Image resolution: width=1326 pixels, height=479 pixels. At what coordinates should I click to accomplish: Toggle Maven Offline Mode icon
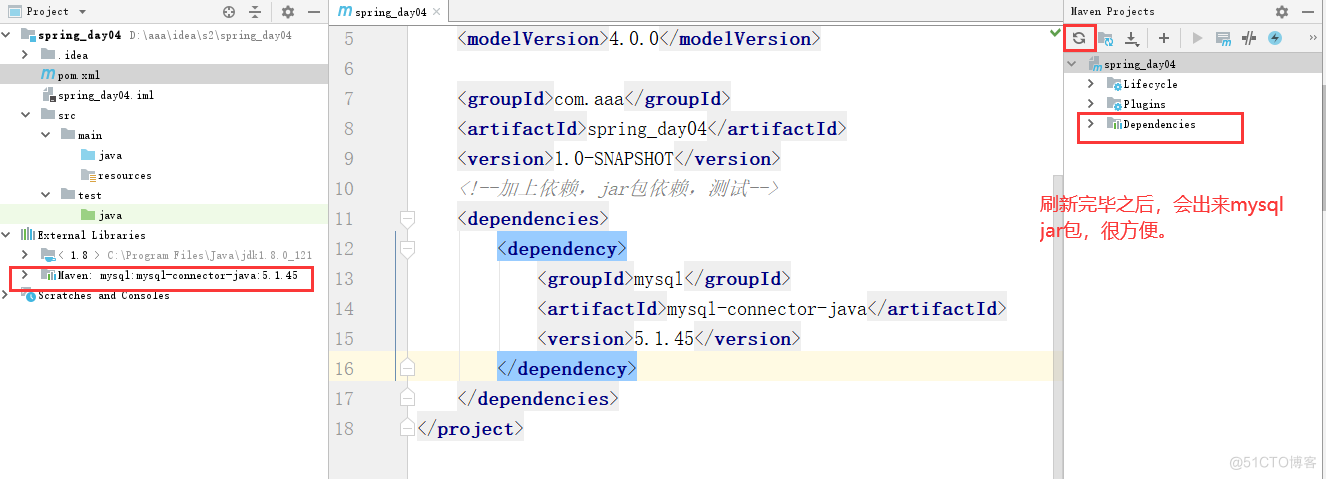pos(1249,38)
